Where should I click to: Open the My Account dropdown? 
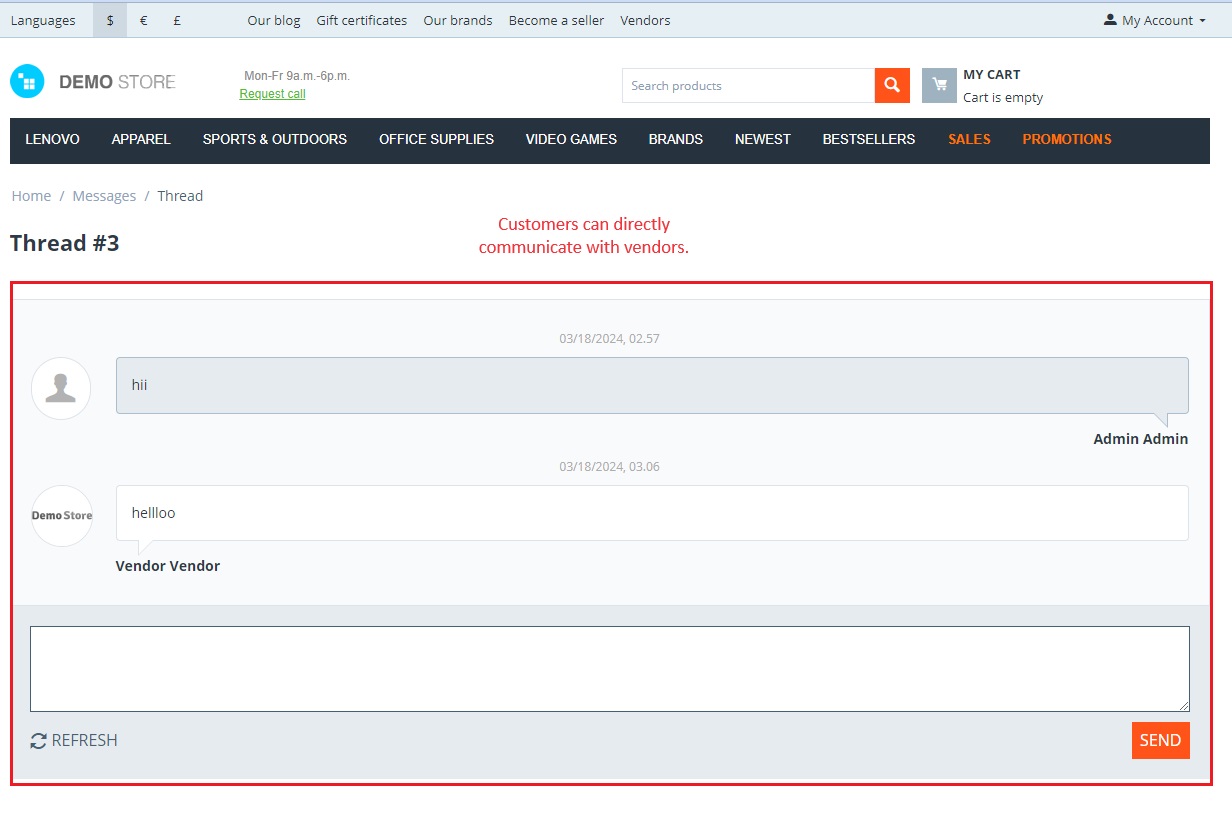pos(1155,20)
